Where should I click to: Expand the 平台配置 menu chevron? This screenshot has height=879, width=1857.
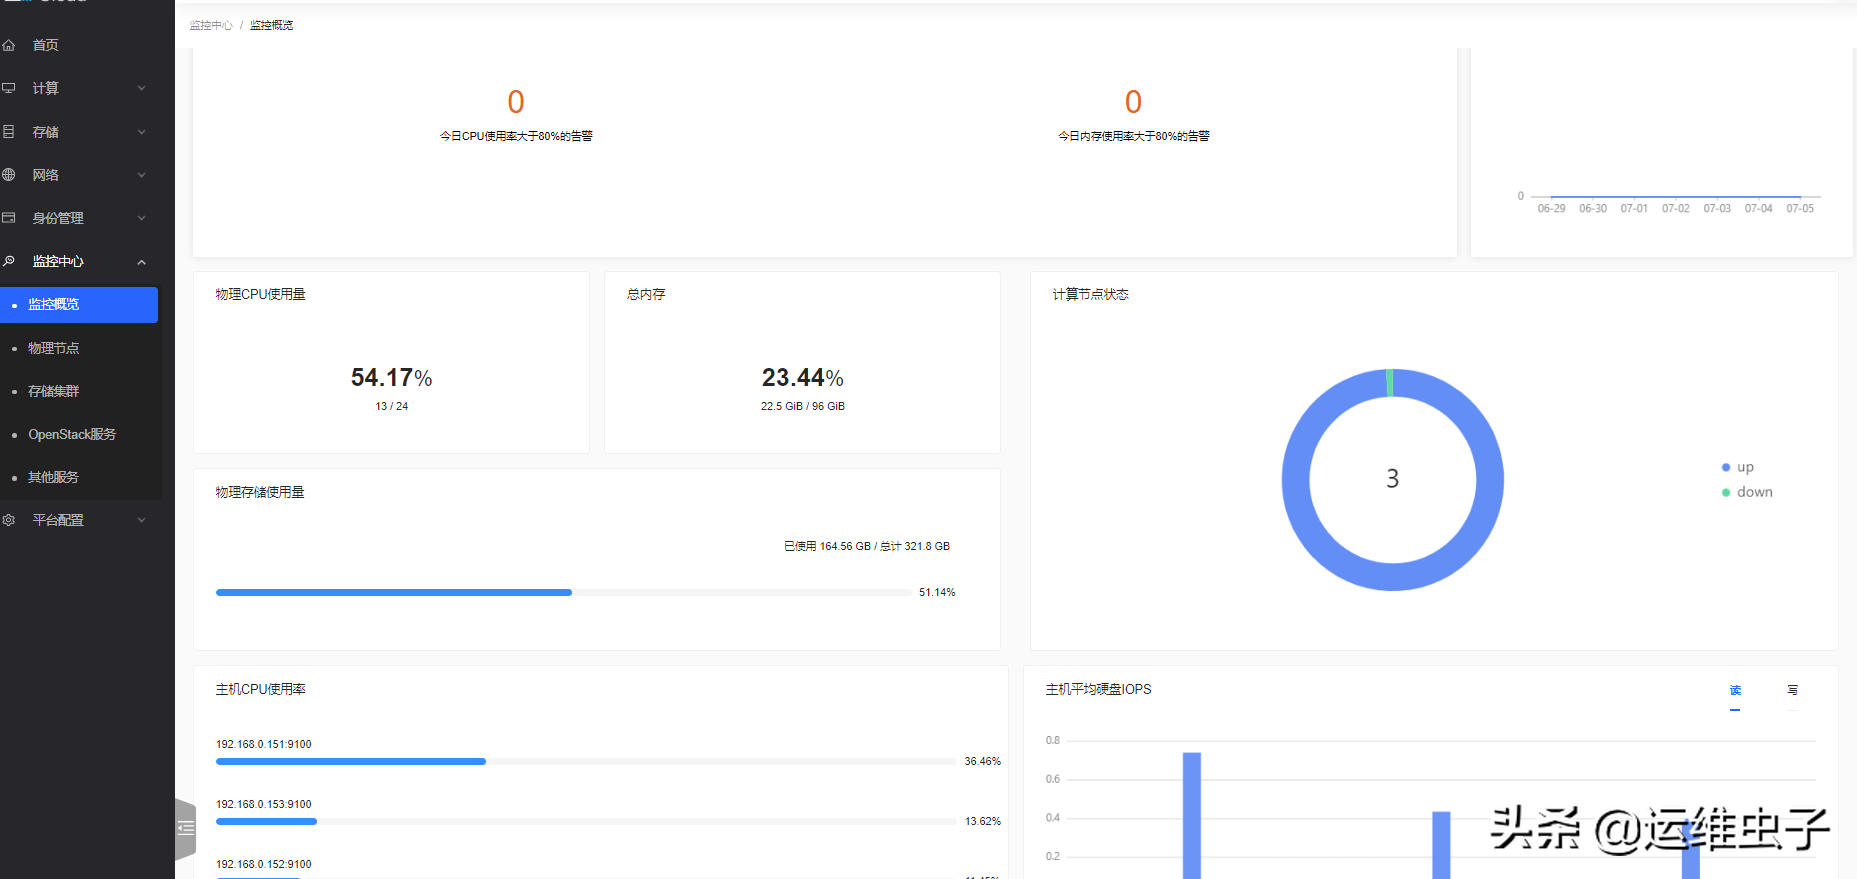[141, 520]
